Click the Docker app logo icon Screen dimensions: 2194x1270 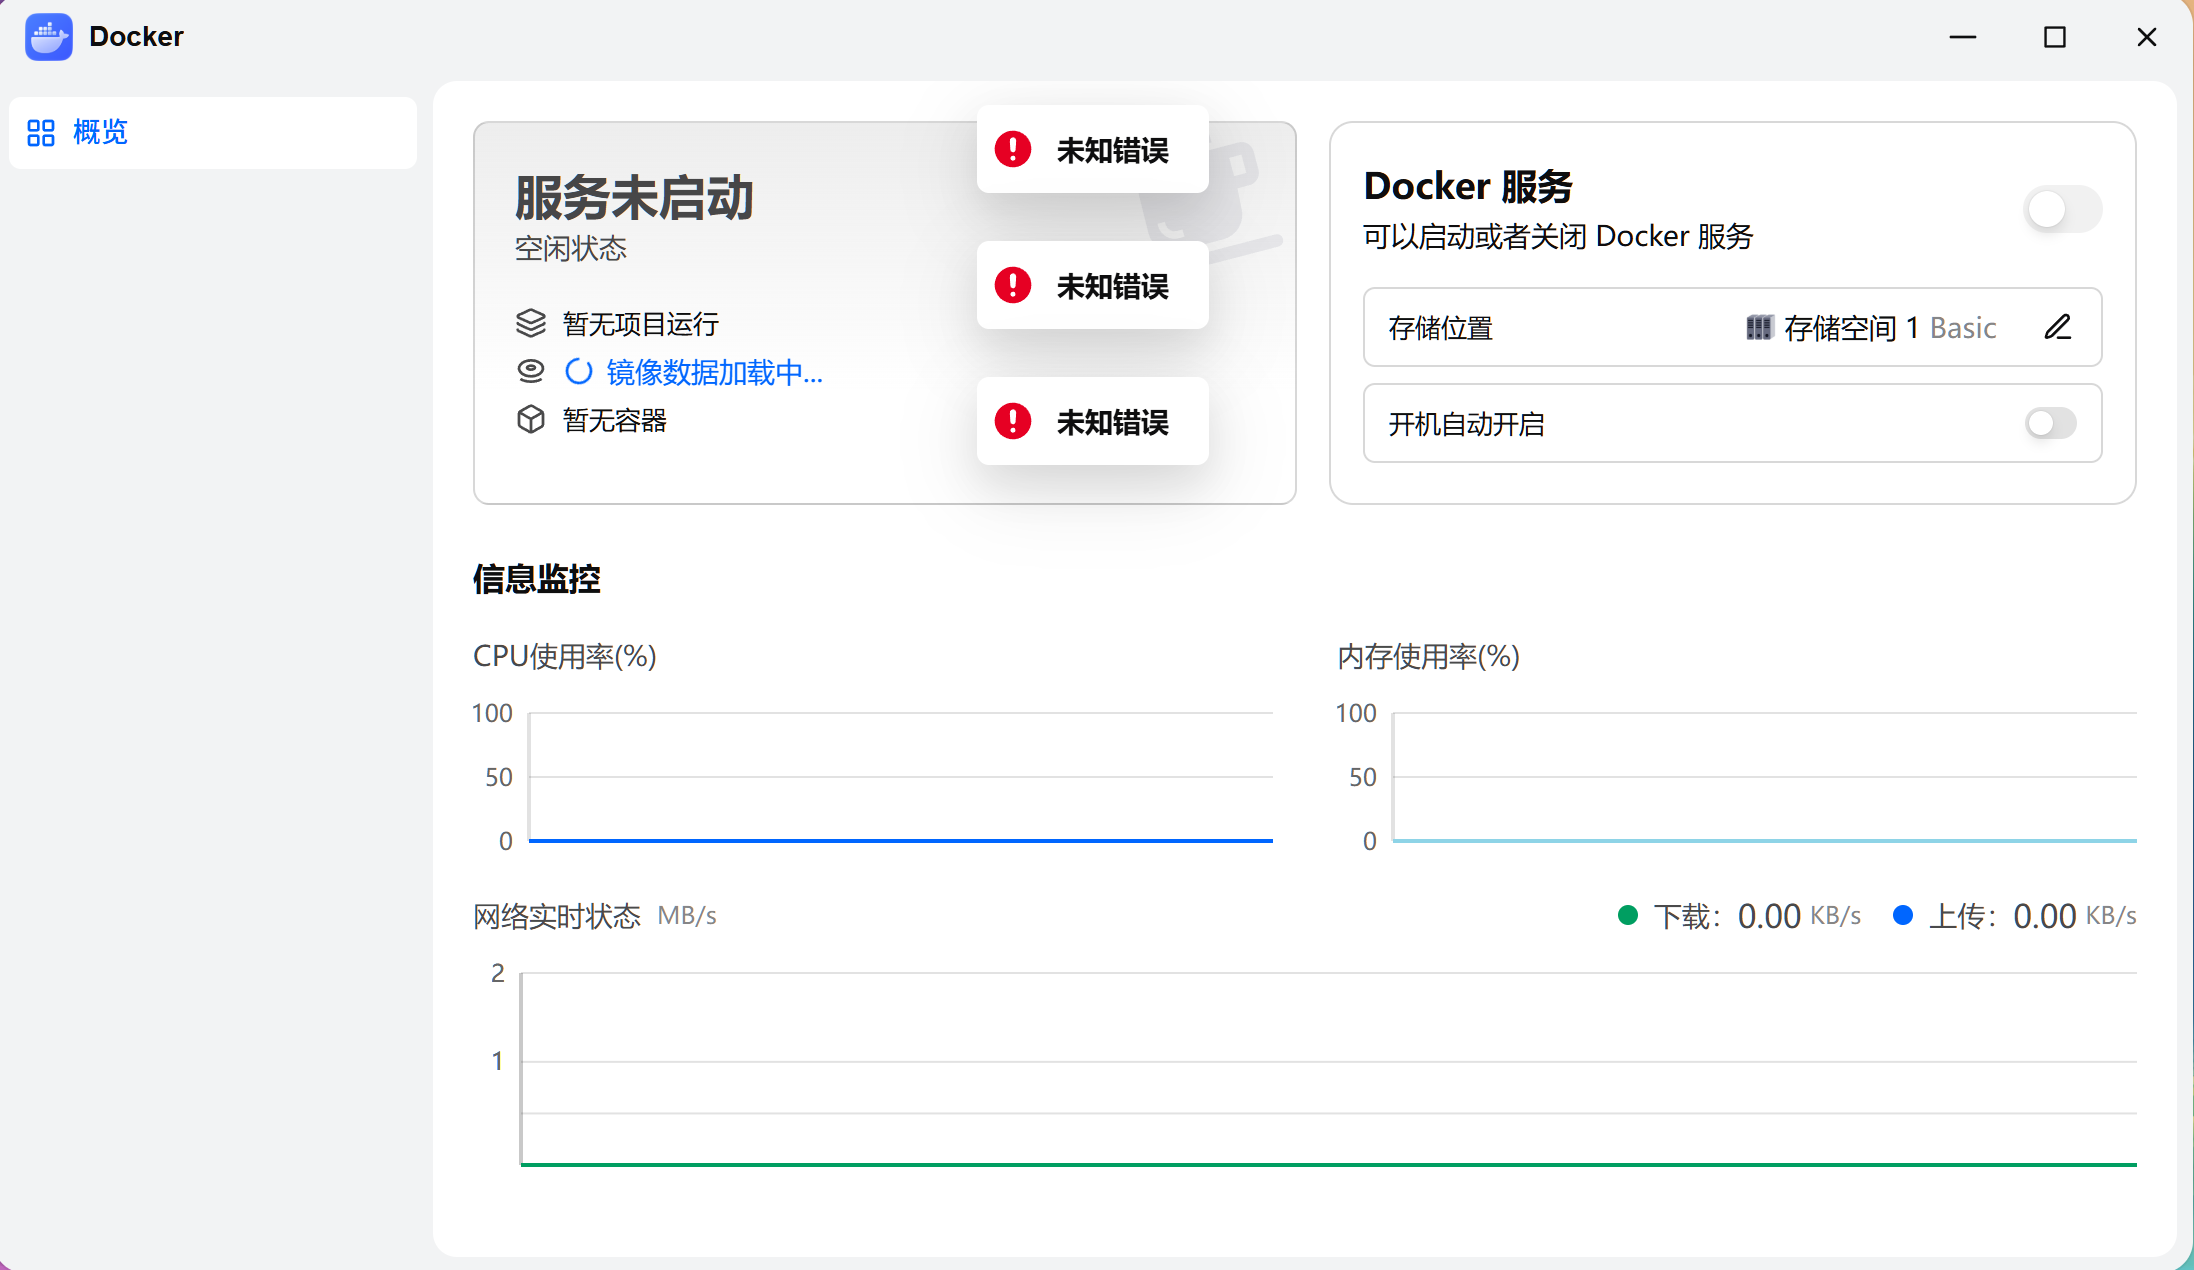(x=48, y=37)
